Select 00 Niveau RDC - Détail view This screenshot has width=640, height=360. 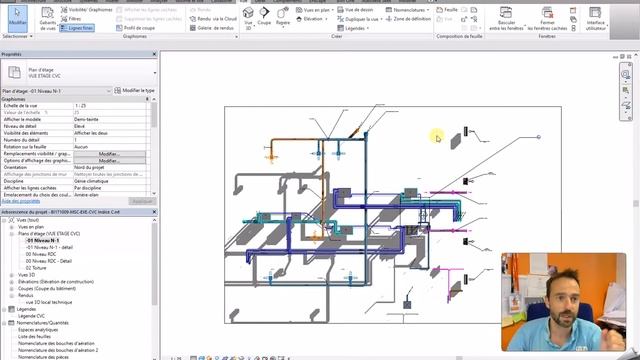pyautogui.click(x=49, y=261)
